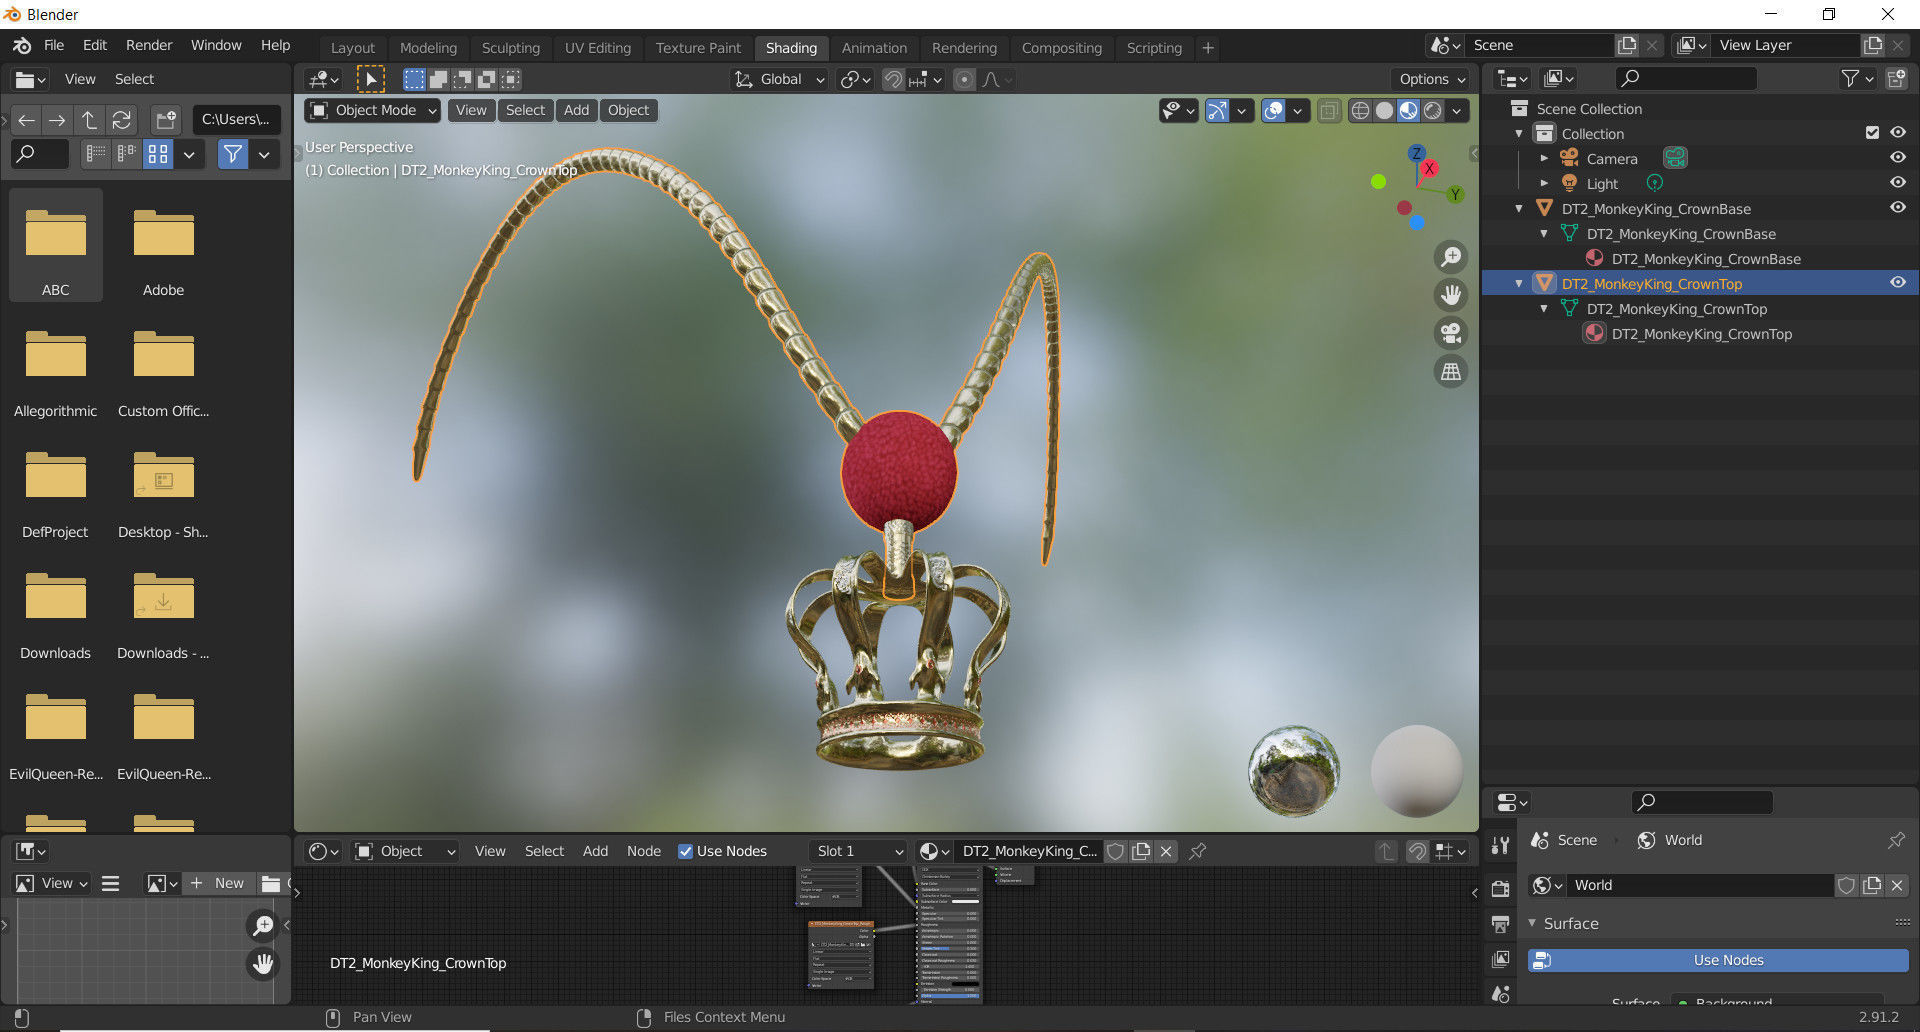The width and height of the screenshot is (1920, 1032).
Task: Toggle visibility of Collection
Action: pyautogui.click(x=1897, y=133)
